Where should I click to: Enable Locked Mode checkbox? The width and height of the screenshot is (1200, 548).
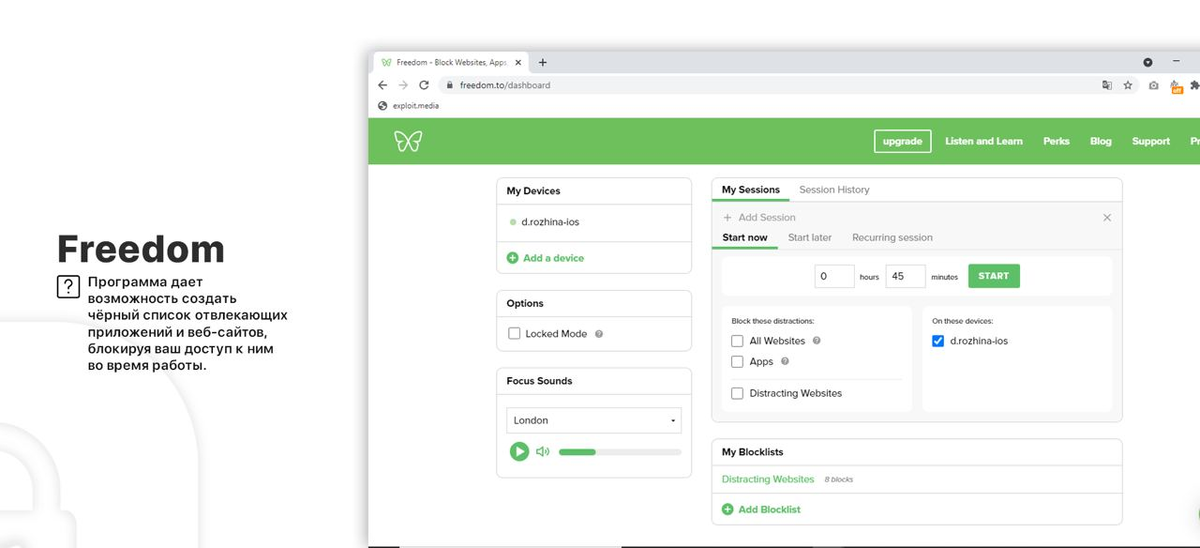514,334
